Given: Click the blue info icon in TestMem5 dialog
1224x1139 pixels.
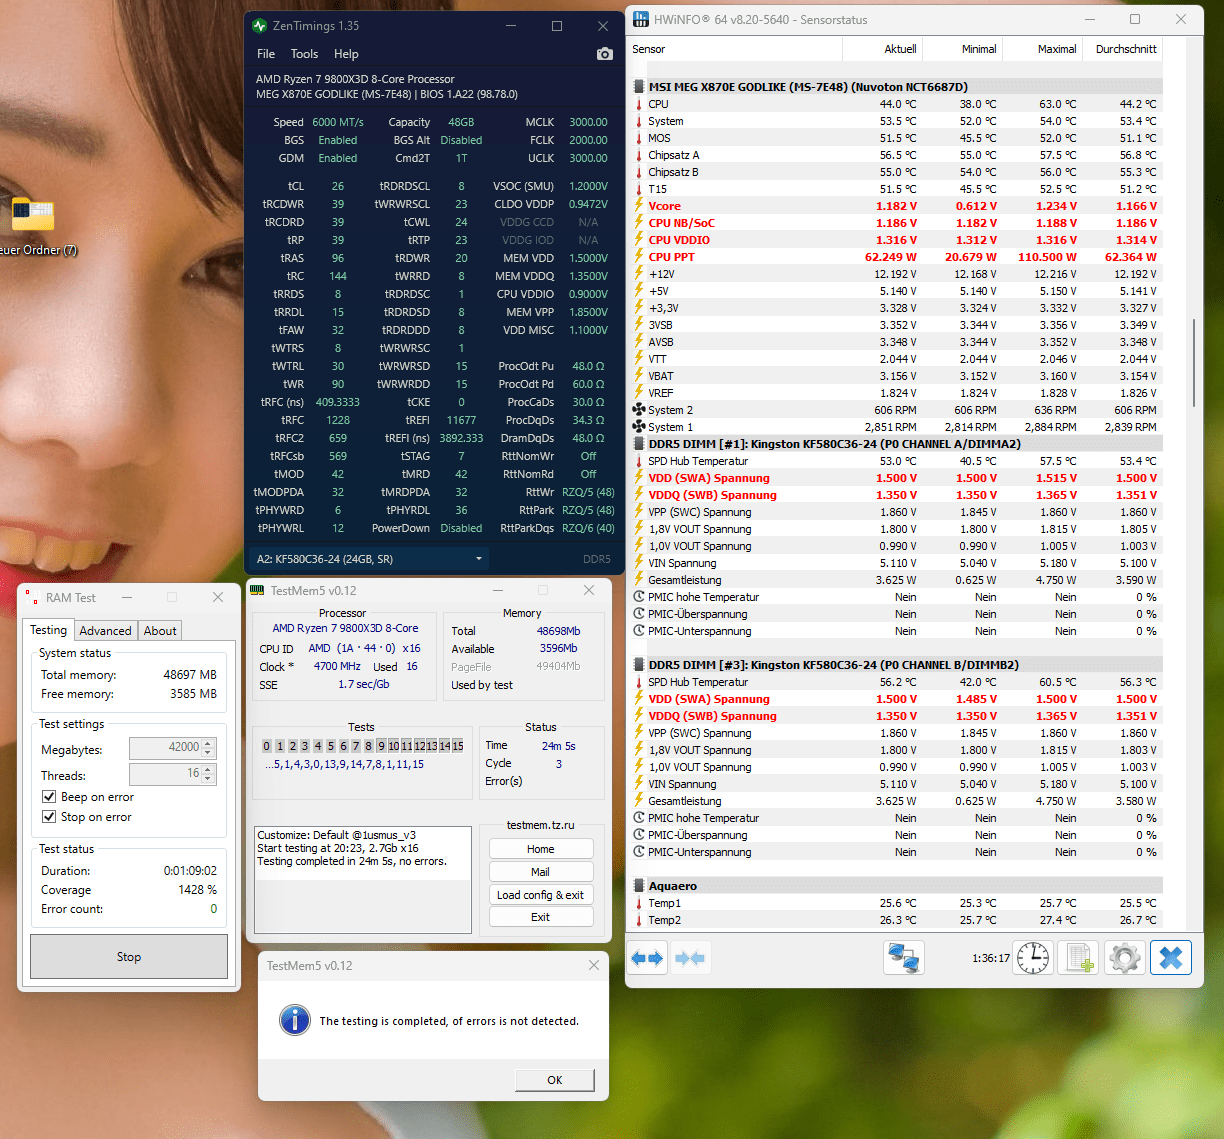Looking at the screenshot, I should [x=294, y=1019].
